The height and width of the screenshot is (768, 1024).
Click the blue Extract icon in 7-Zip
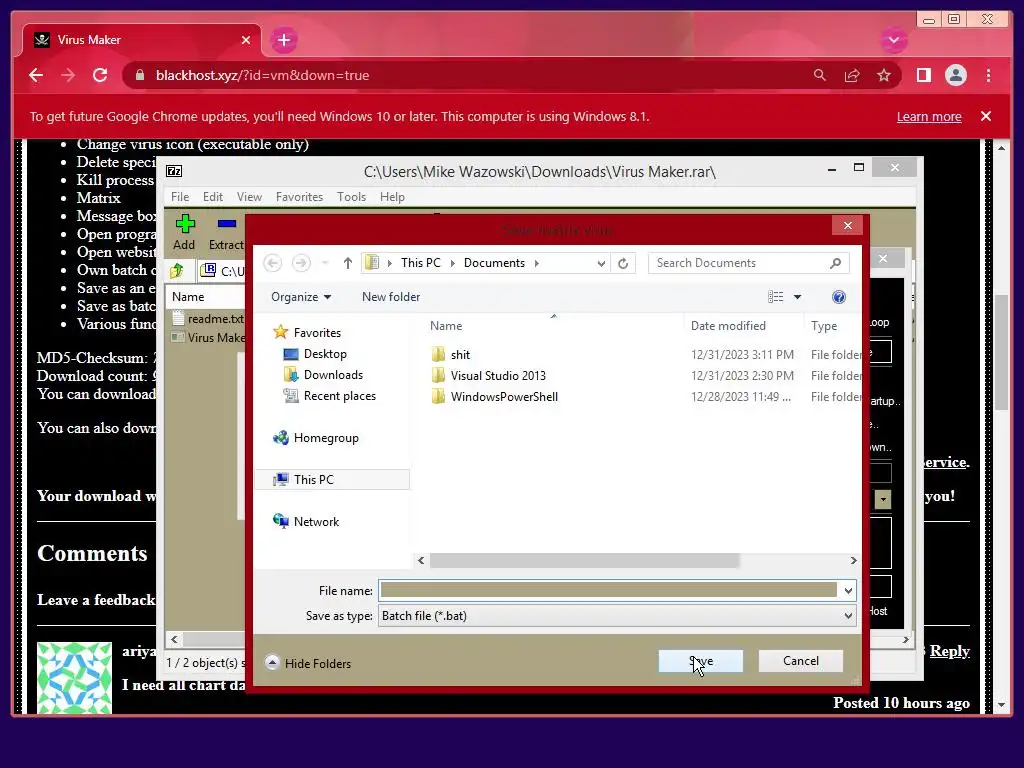(x=227, y=224)
